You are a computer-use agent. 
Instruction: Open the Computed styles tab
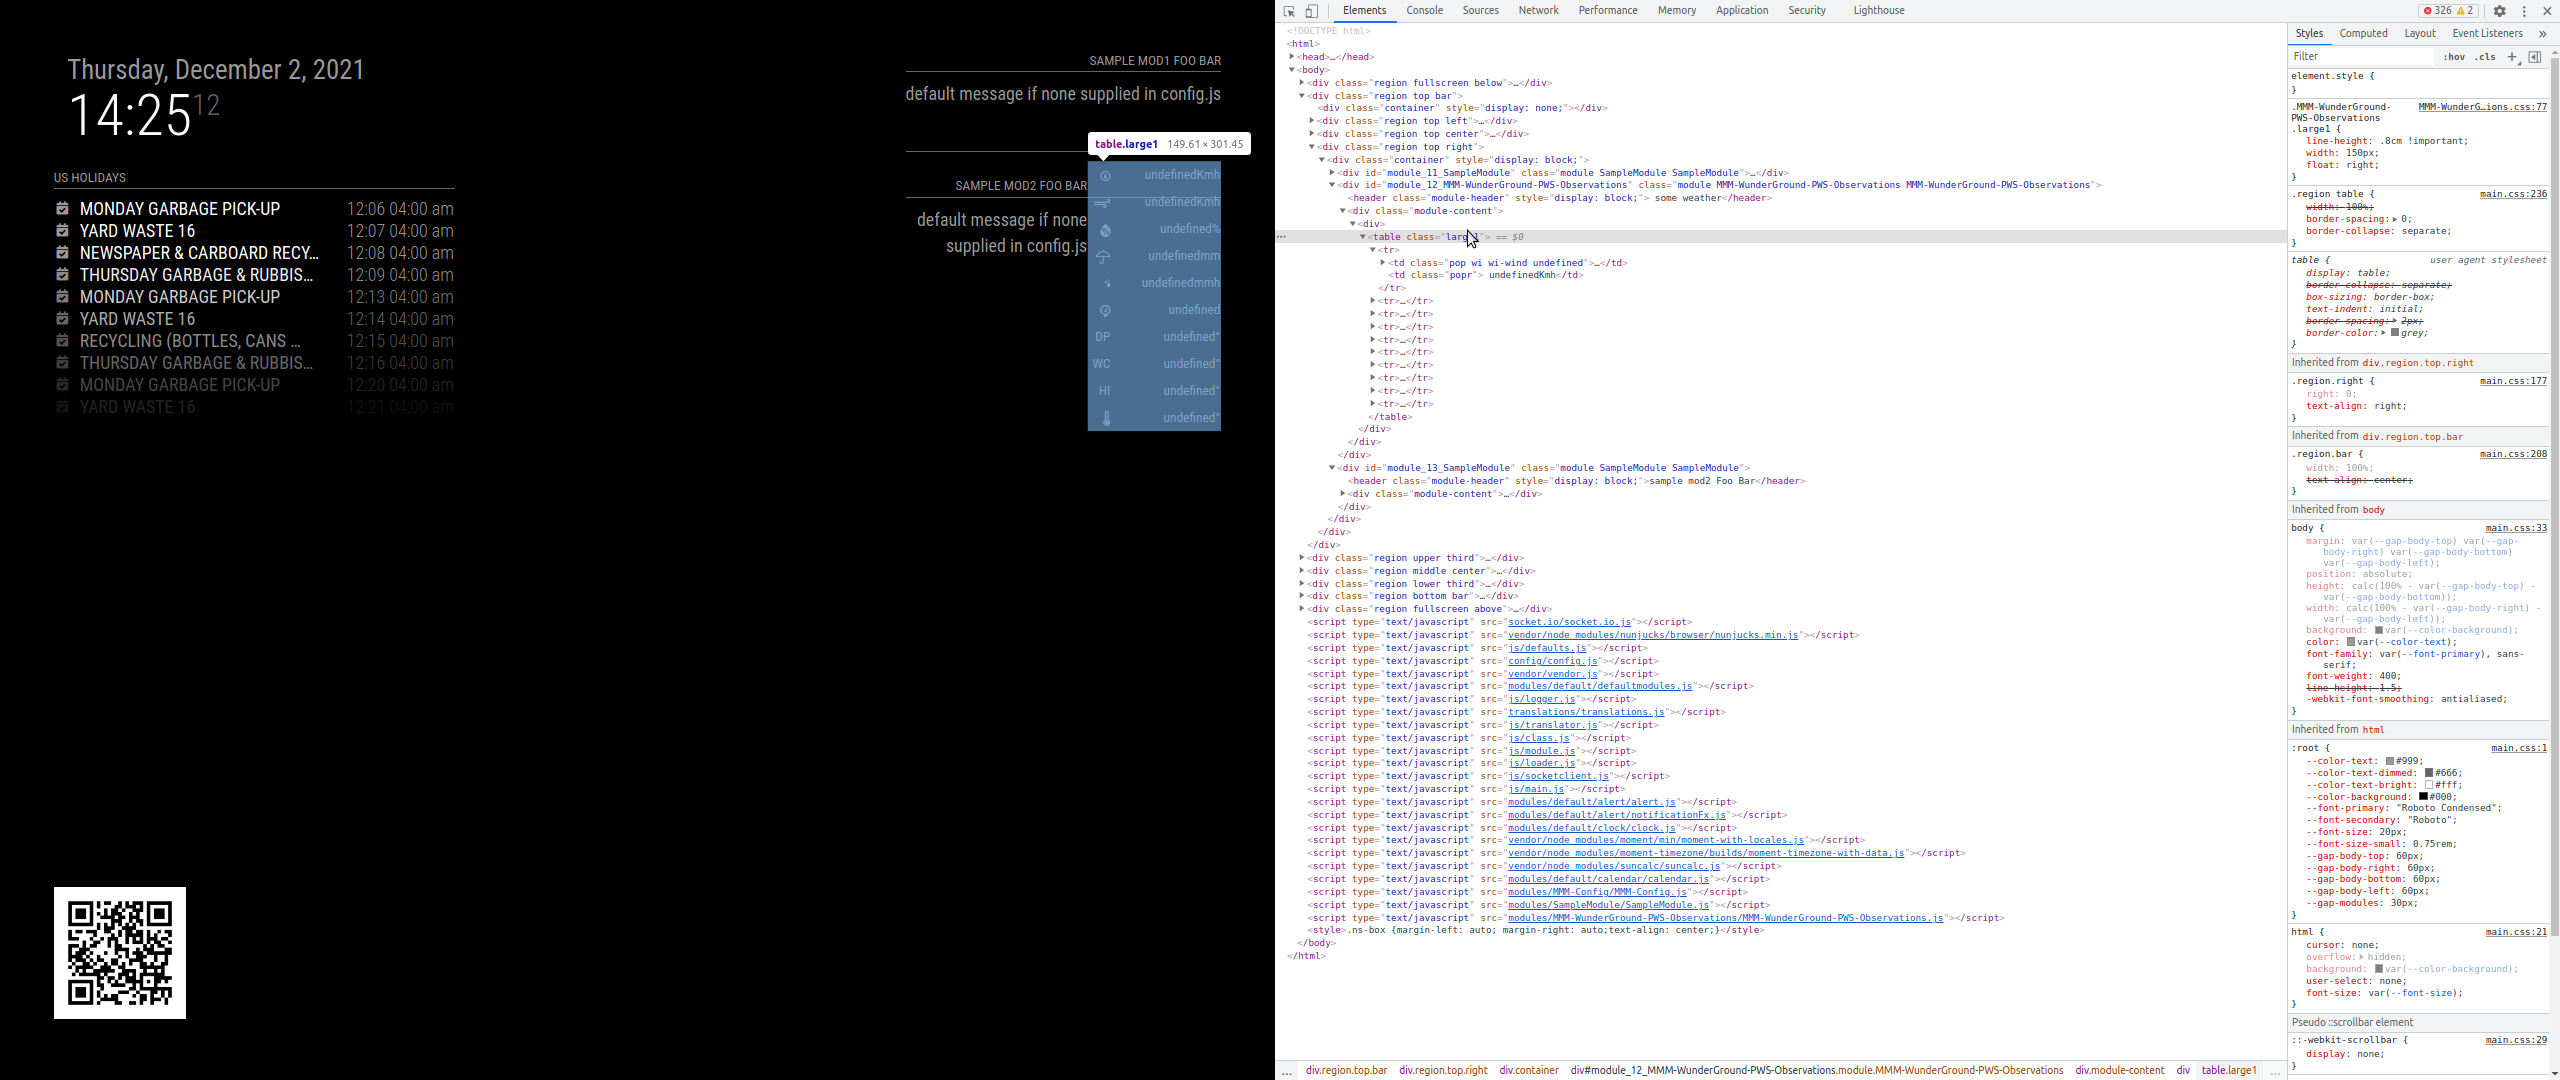click(2364, 33)
